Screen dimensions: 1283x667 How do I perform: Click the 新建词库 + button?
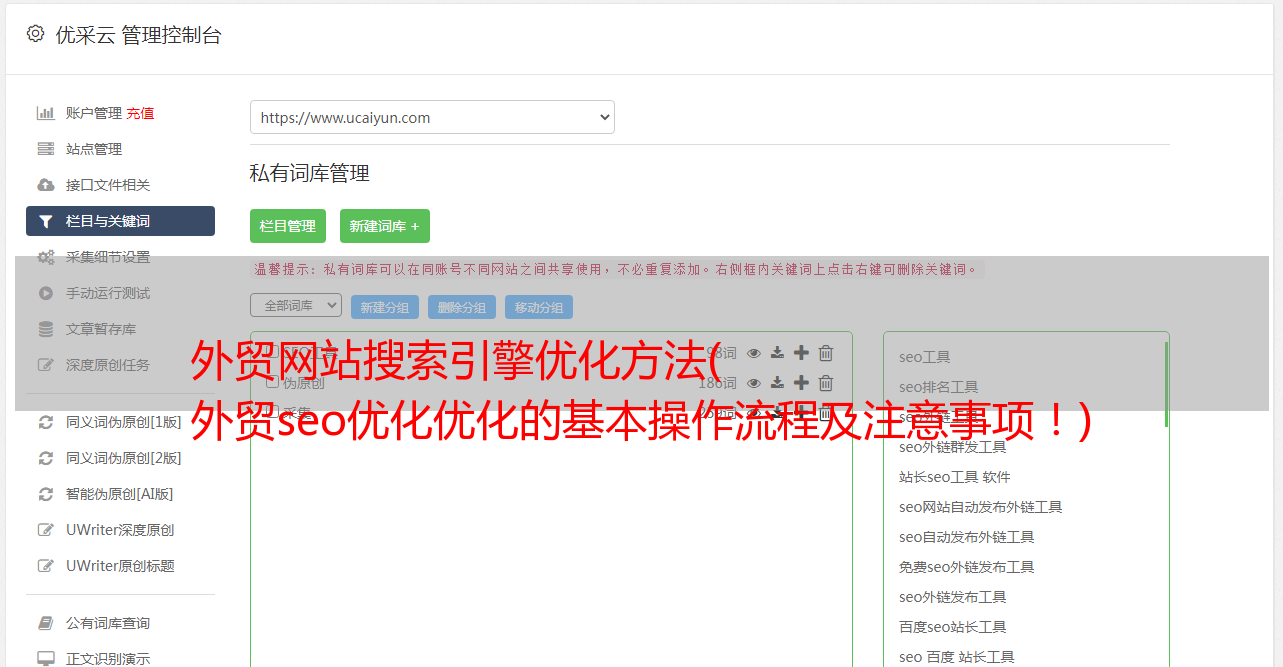[x=385, y=226]
